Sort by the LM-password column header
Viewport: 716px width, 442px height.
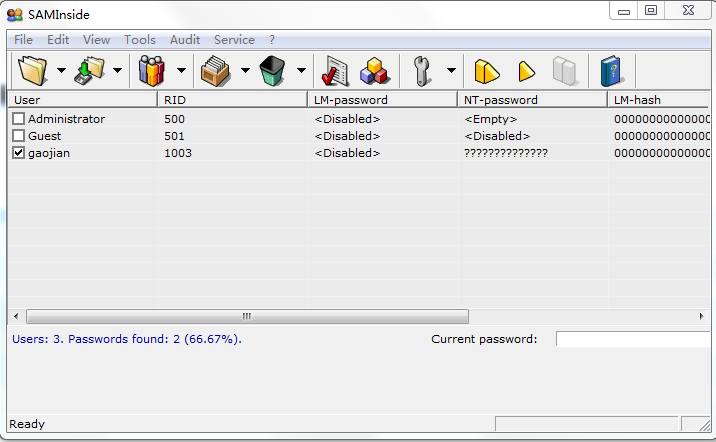click(383, 100)
